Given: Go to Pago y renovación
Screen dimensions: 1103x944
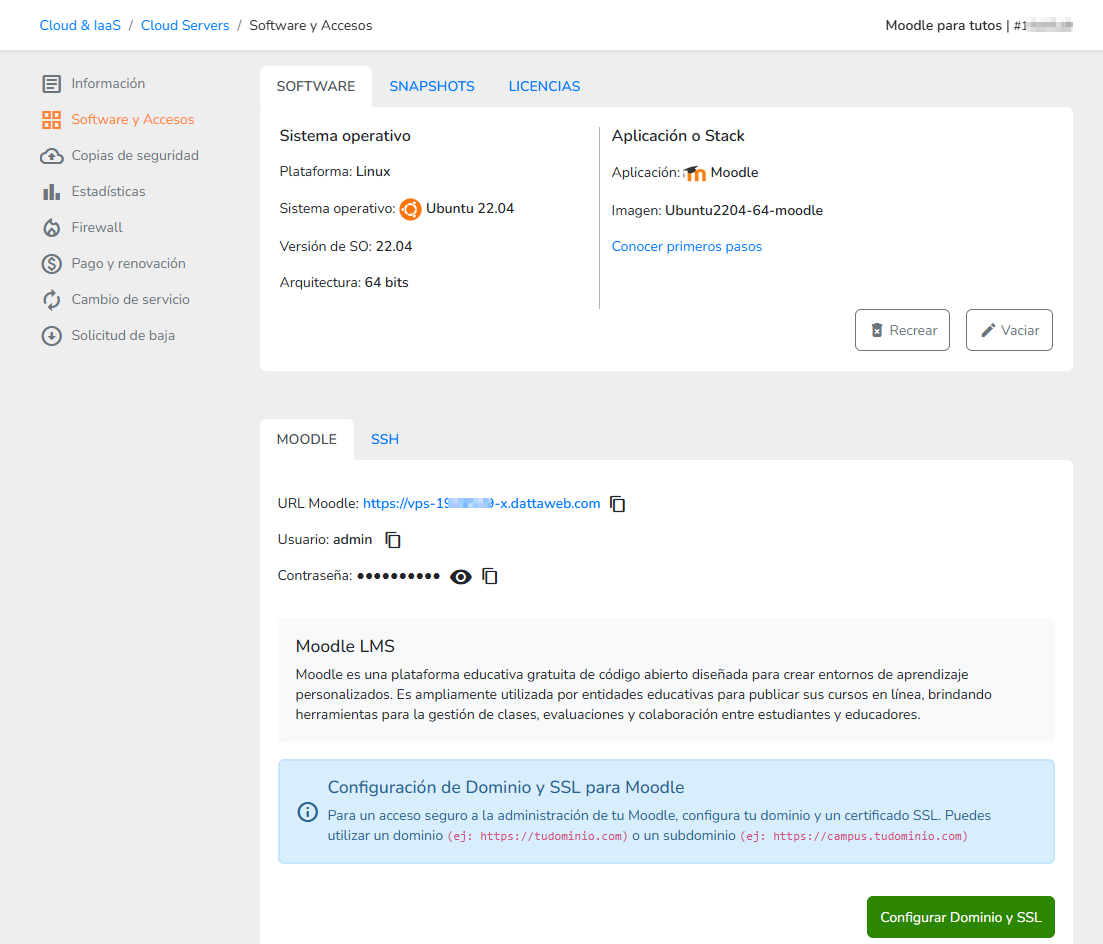Looking at the screenshot, I should point(129,264).
